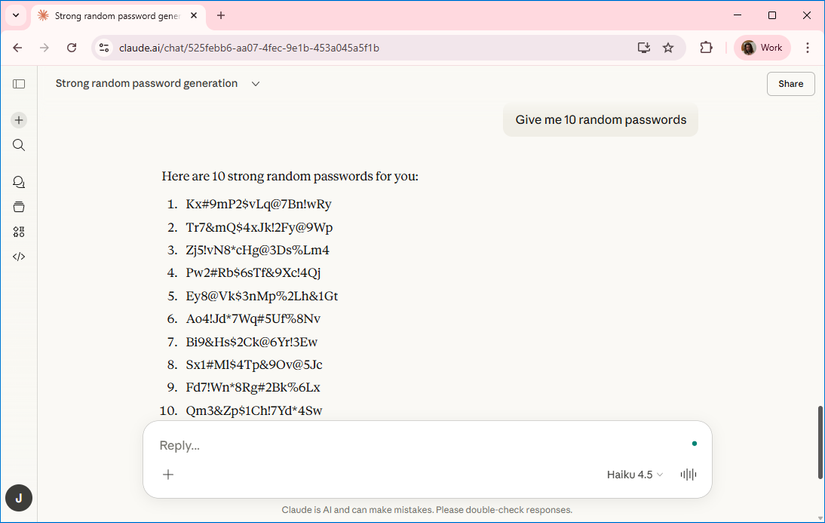The width and height of the screenshot is (825, 523).
Task: Open a new browser tab
Action: tap(221, 16)
